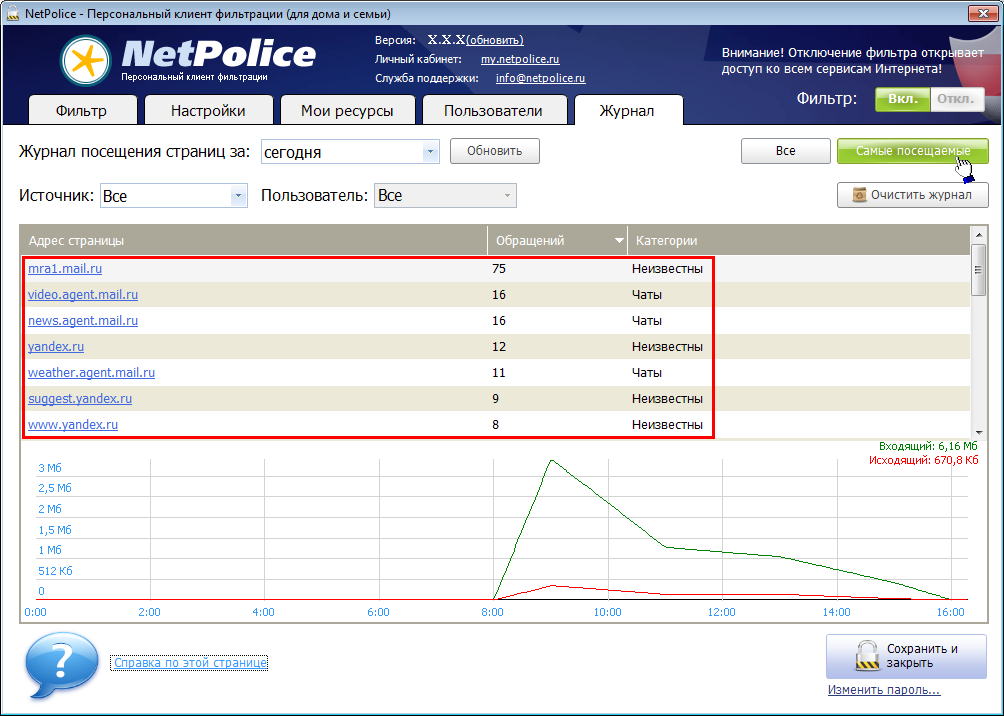This screenshot has width=1004, height=716.
Task: Click scrollbar down arrow of log table
Action: (x=978, y=432)
